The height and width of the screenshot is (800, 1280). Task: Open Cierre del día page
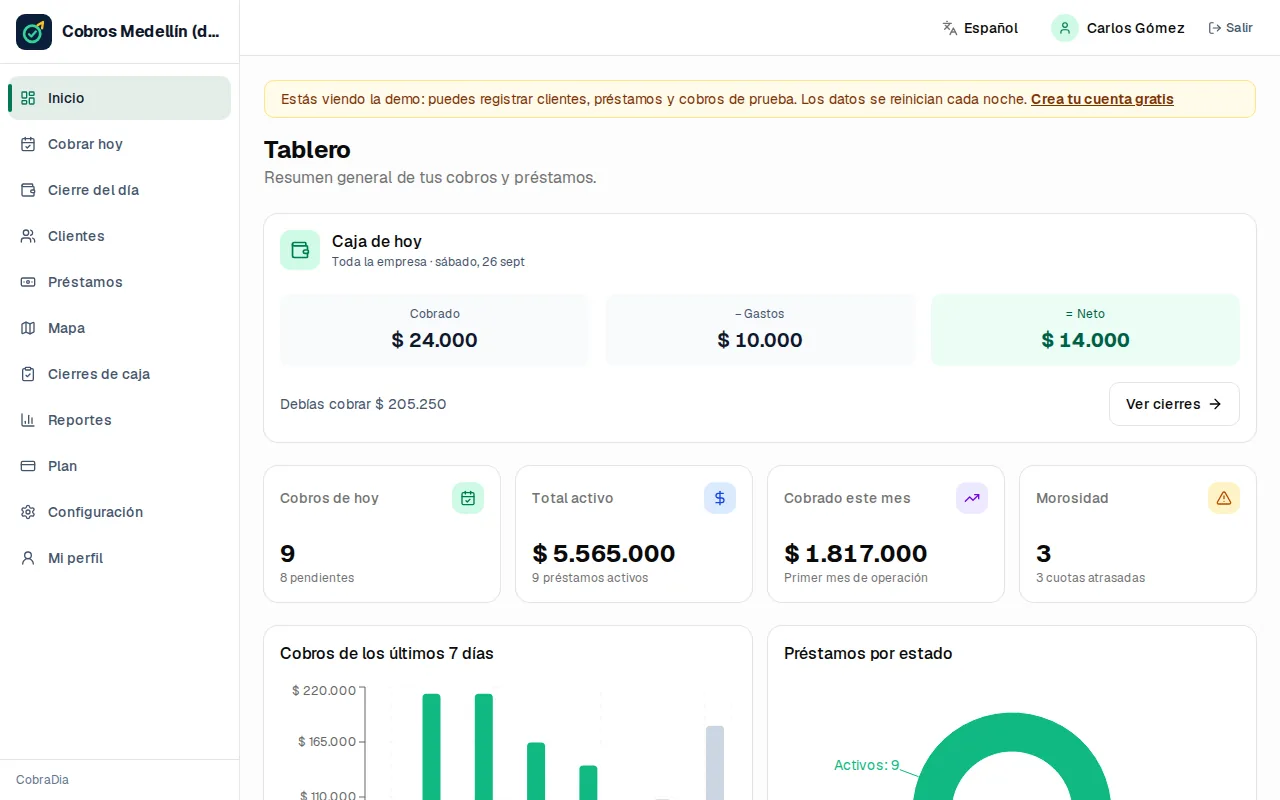click(120, 190)
